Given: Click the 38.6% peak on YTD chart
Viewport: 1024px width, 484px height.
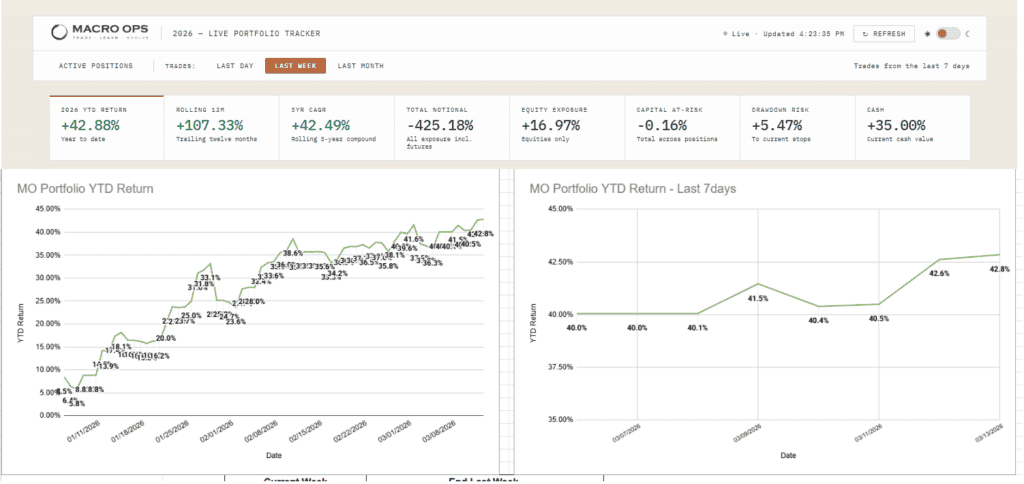Looking at the screenshot, I should pyautogui.click(x=292, y=239).
